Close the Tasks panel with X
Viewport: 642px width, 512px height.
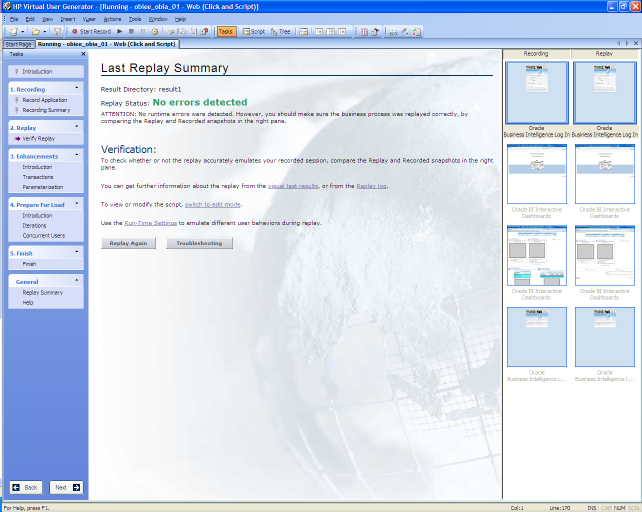[x=83, y=54]
